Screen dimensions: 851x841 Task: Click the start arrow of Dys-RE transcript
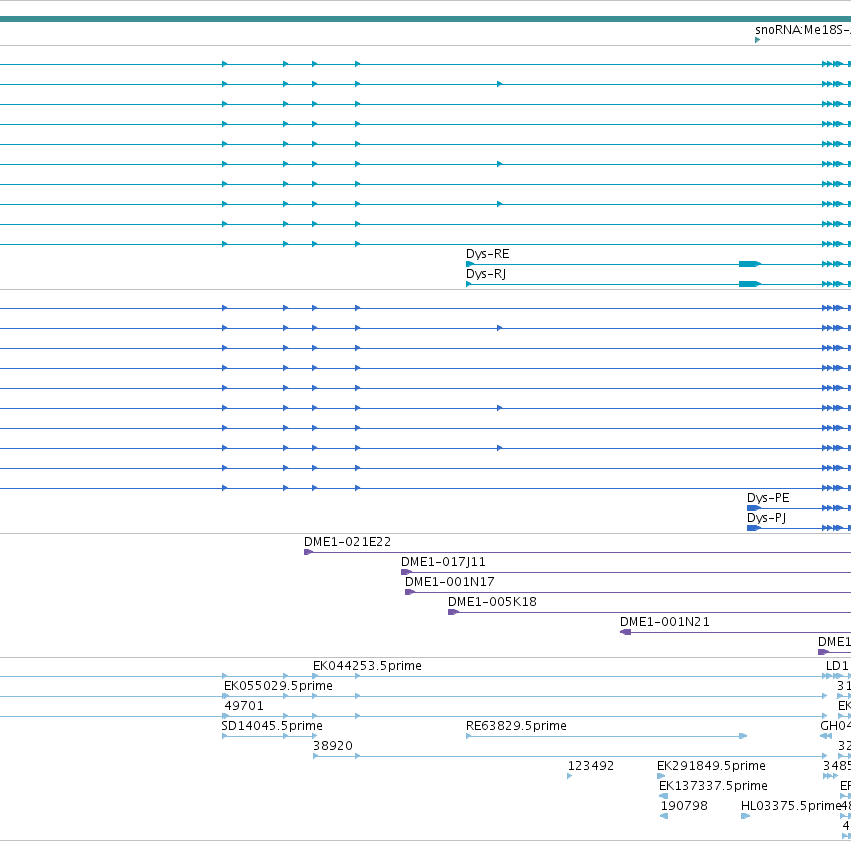click(x=469, y=264)
